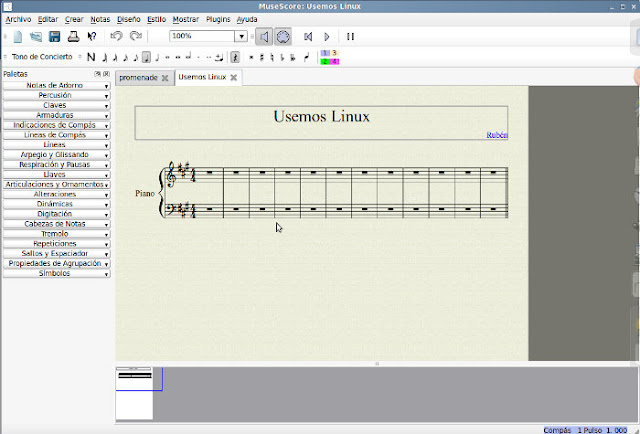Image resolution: width=640 pixels, height=434 pixels.
Task: Expand the Notas de Adorno palette
Action: tap(56, 85)
